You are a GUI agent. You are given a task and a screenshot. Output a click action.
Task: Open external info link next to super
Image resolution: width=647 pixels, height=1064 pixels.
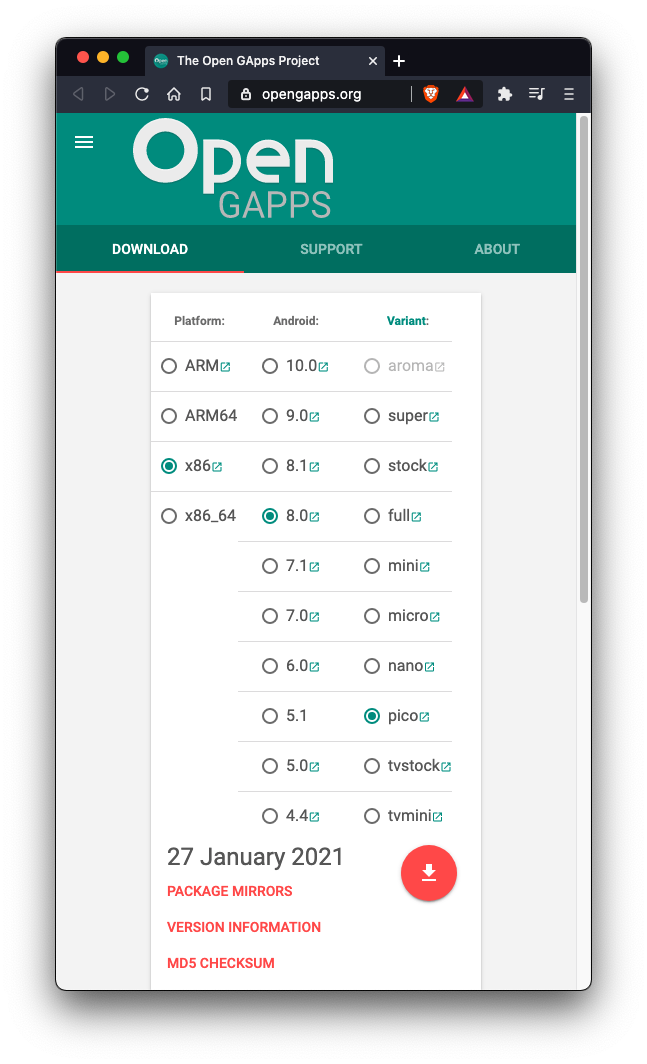(435, 417)
